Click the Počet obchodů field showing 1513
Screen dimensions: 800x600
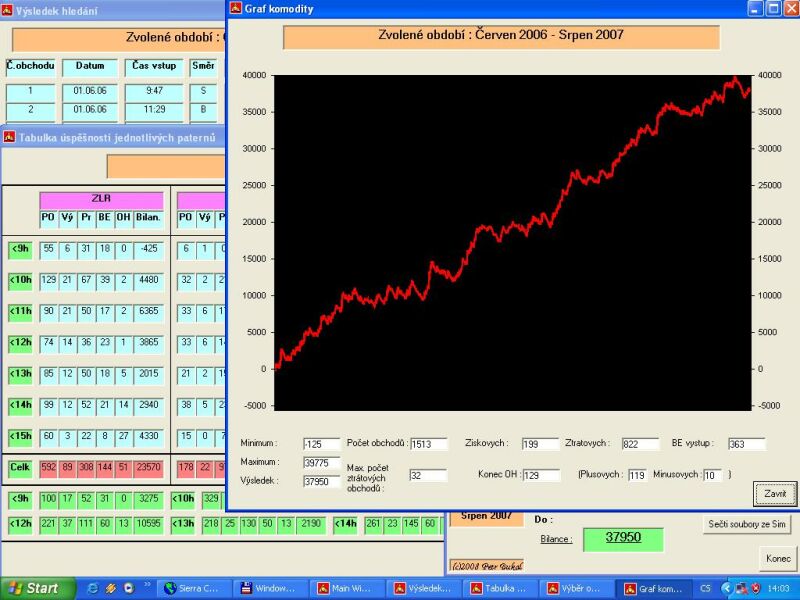point(429,444)
